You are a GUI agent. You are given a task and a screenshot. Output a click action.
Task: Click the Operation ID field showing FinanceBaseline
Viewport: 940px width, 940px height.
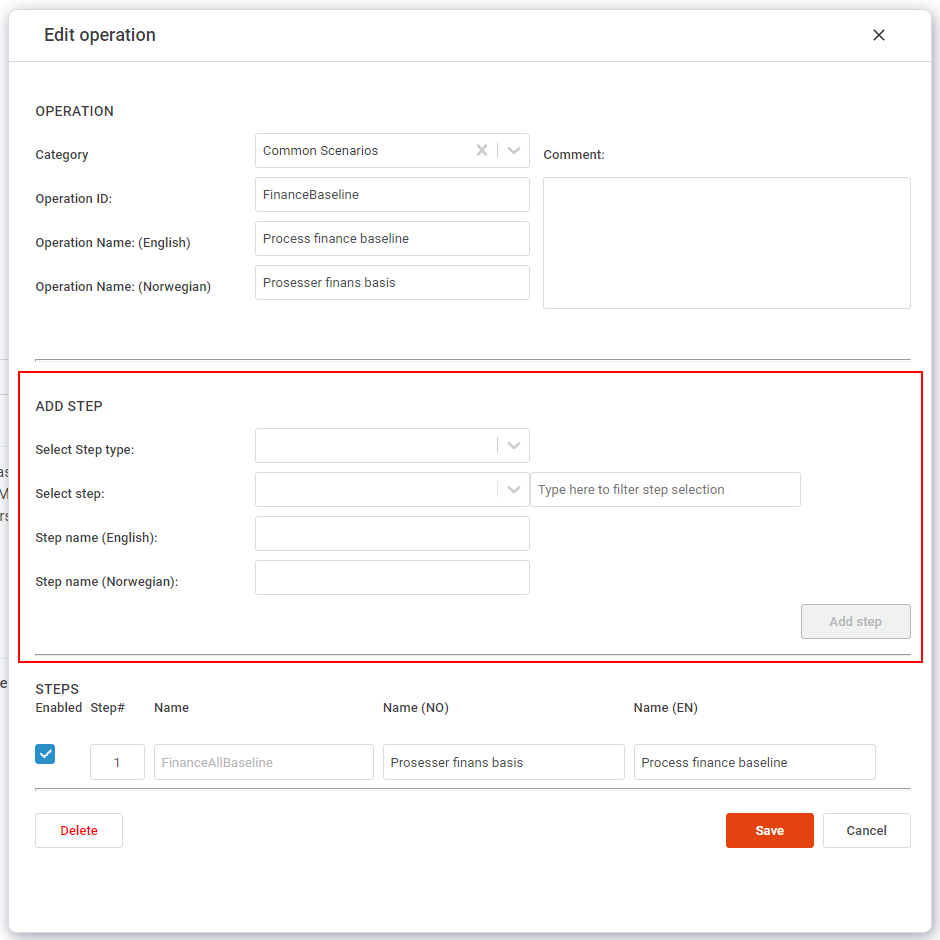tap(392, 194)
